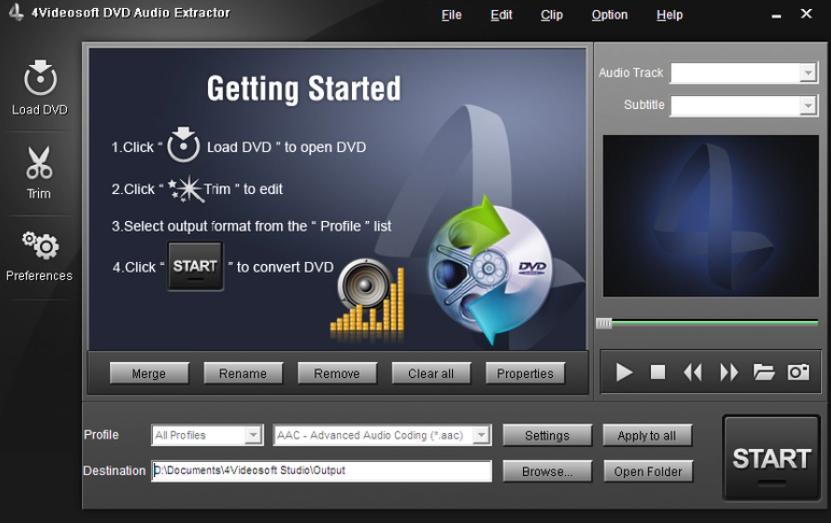Click the Destination path input field

click(321, 471)
